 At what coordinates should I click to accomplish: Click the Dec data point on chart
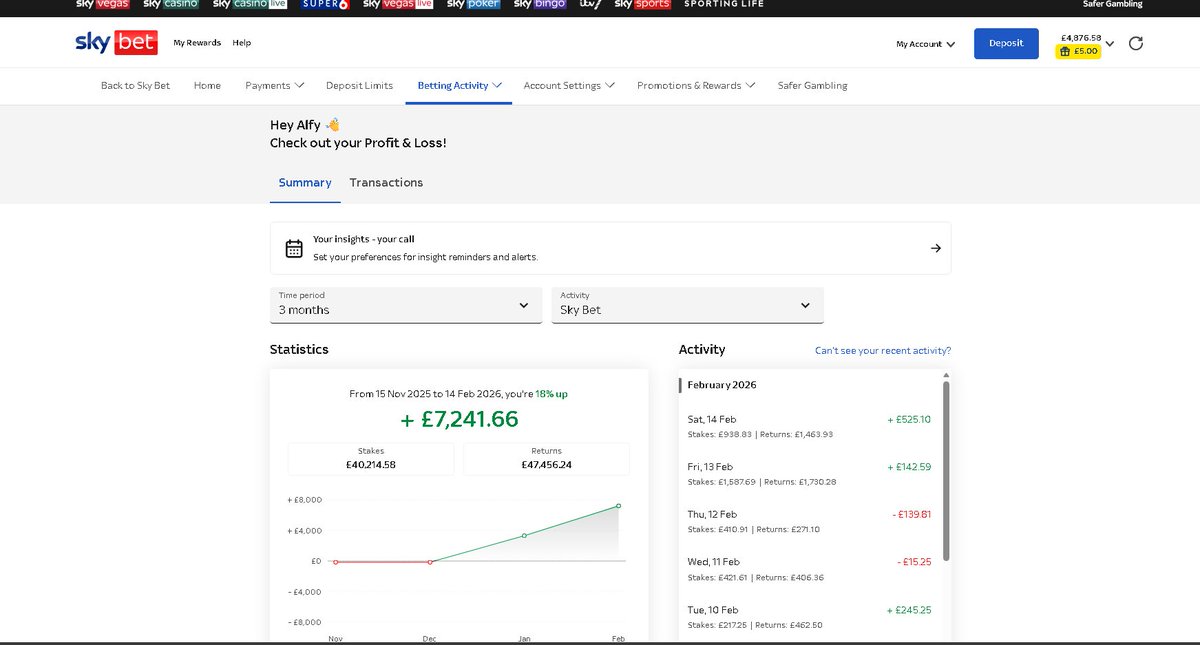point(430,562)
